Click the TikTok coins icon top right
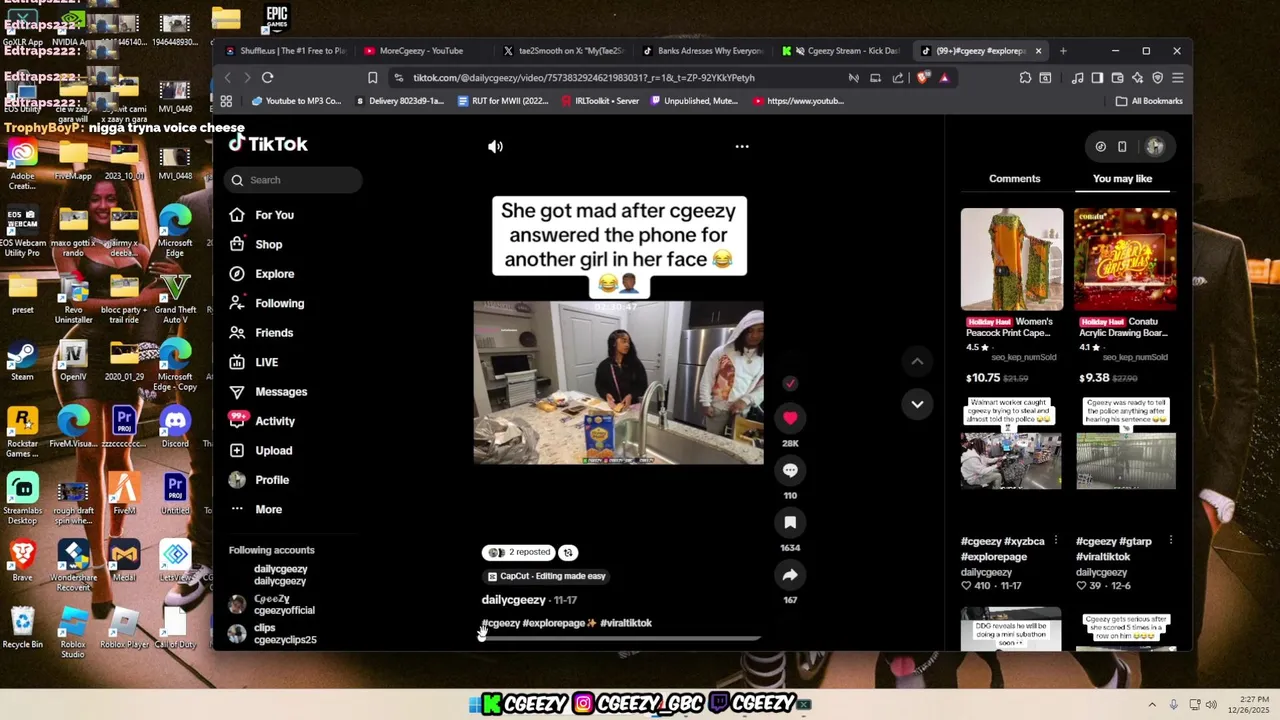 pos(1100,147)
